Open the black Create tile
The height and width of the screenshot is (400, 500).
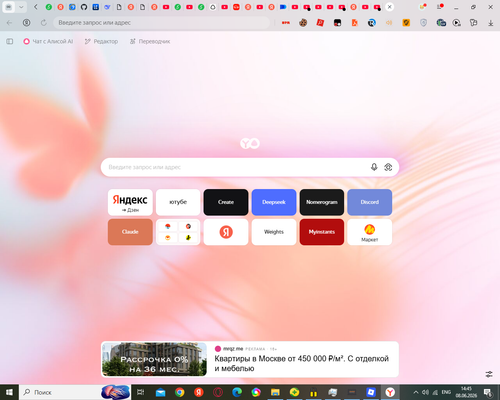(x=226, y=202)
